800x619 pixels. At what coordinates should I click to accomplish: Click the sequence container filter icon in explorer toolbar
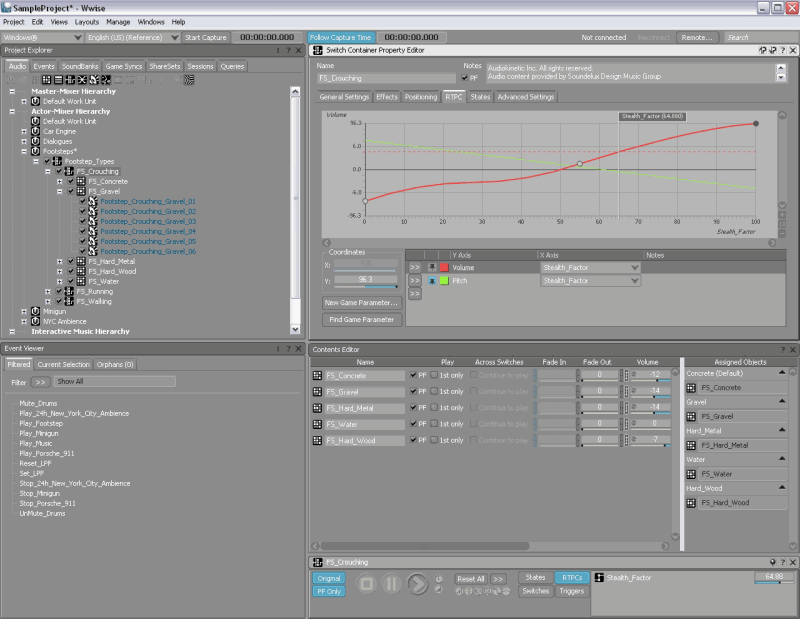pyautogui.click(x=58, y=80)
